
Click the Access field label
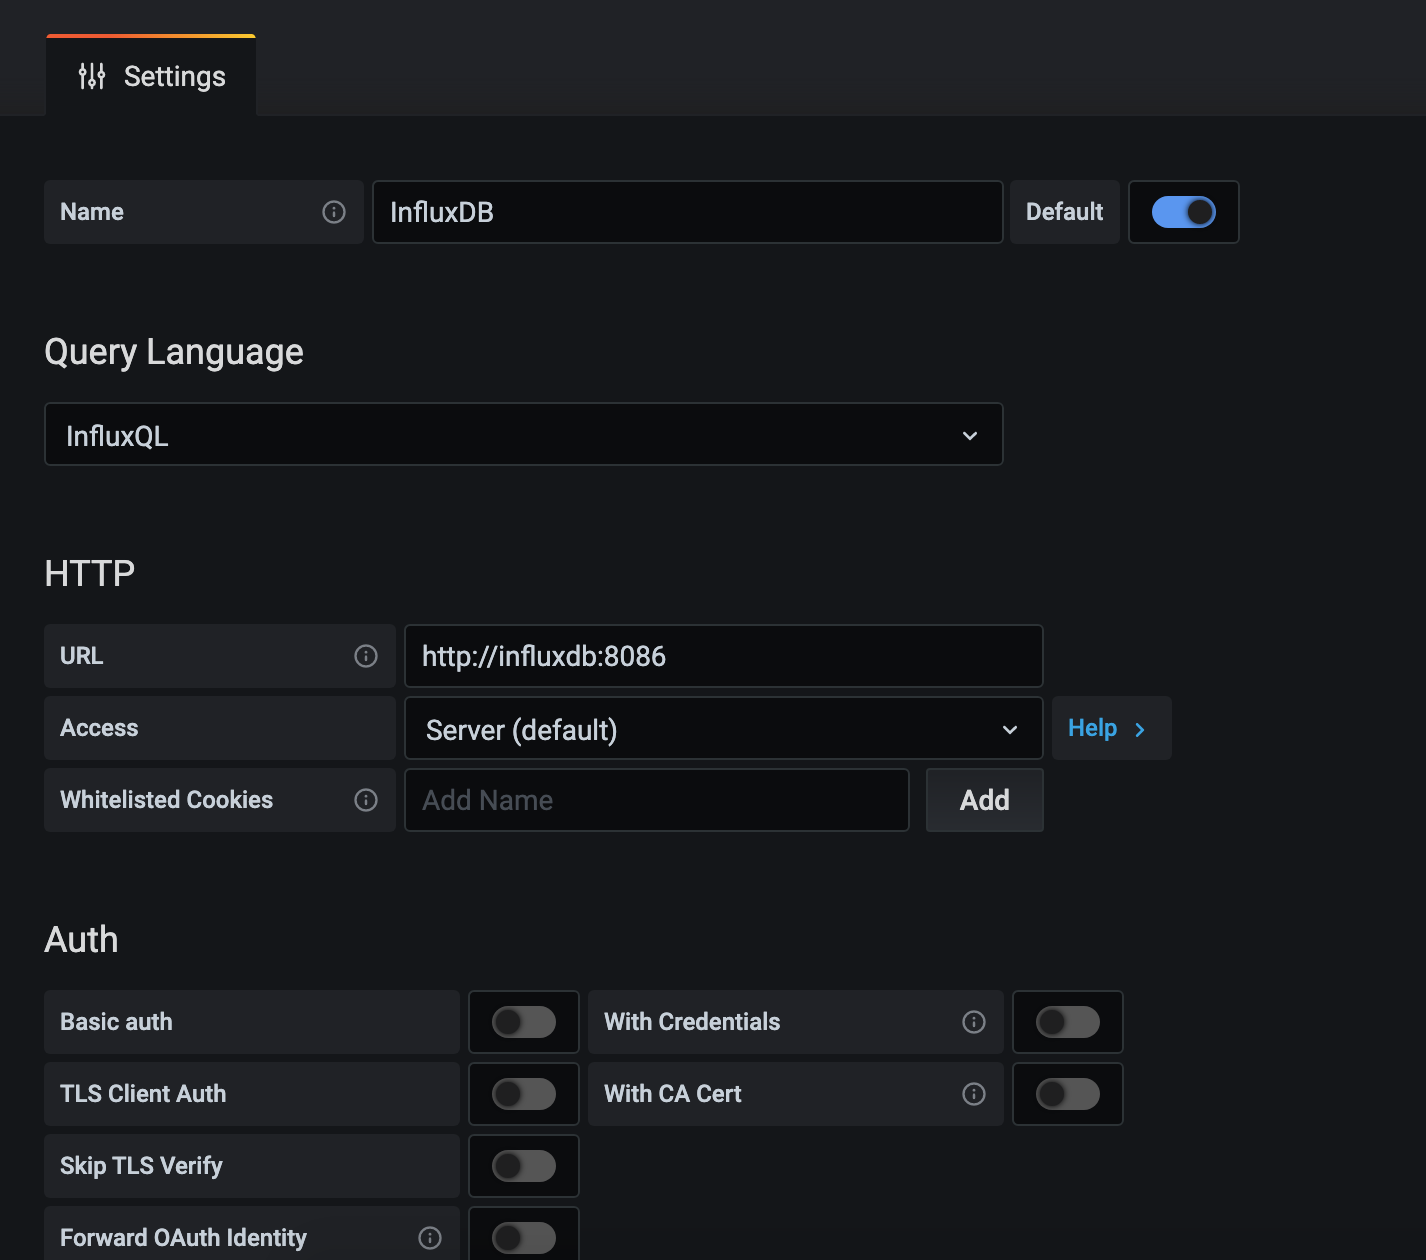coord(99,728)
